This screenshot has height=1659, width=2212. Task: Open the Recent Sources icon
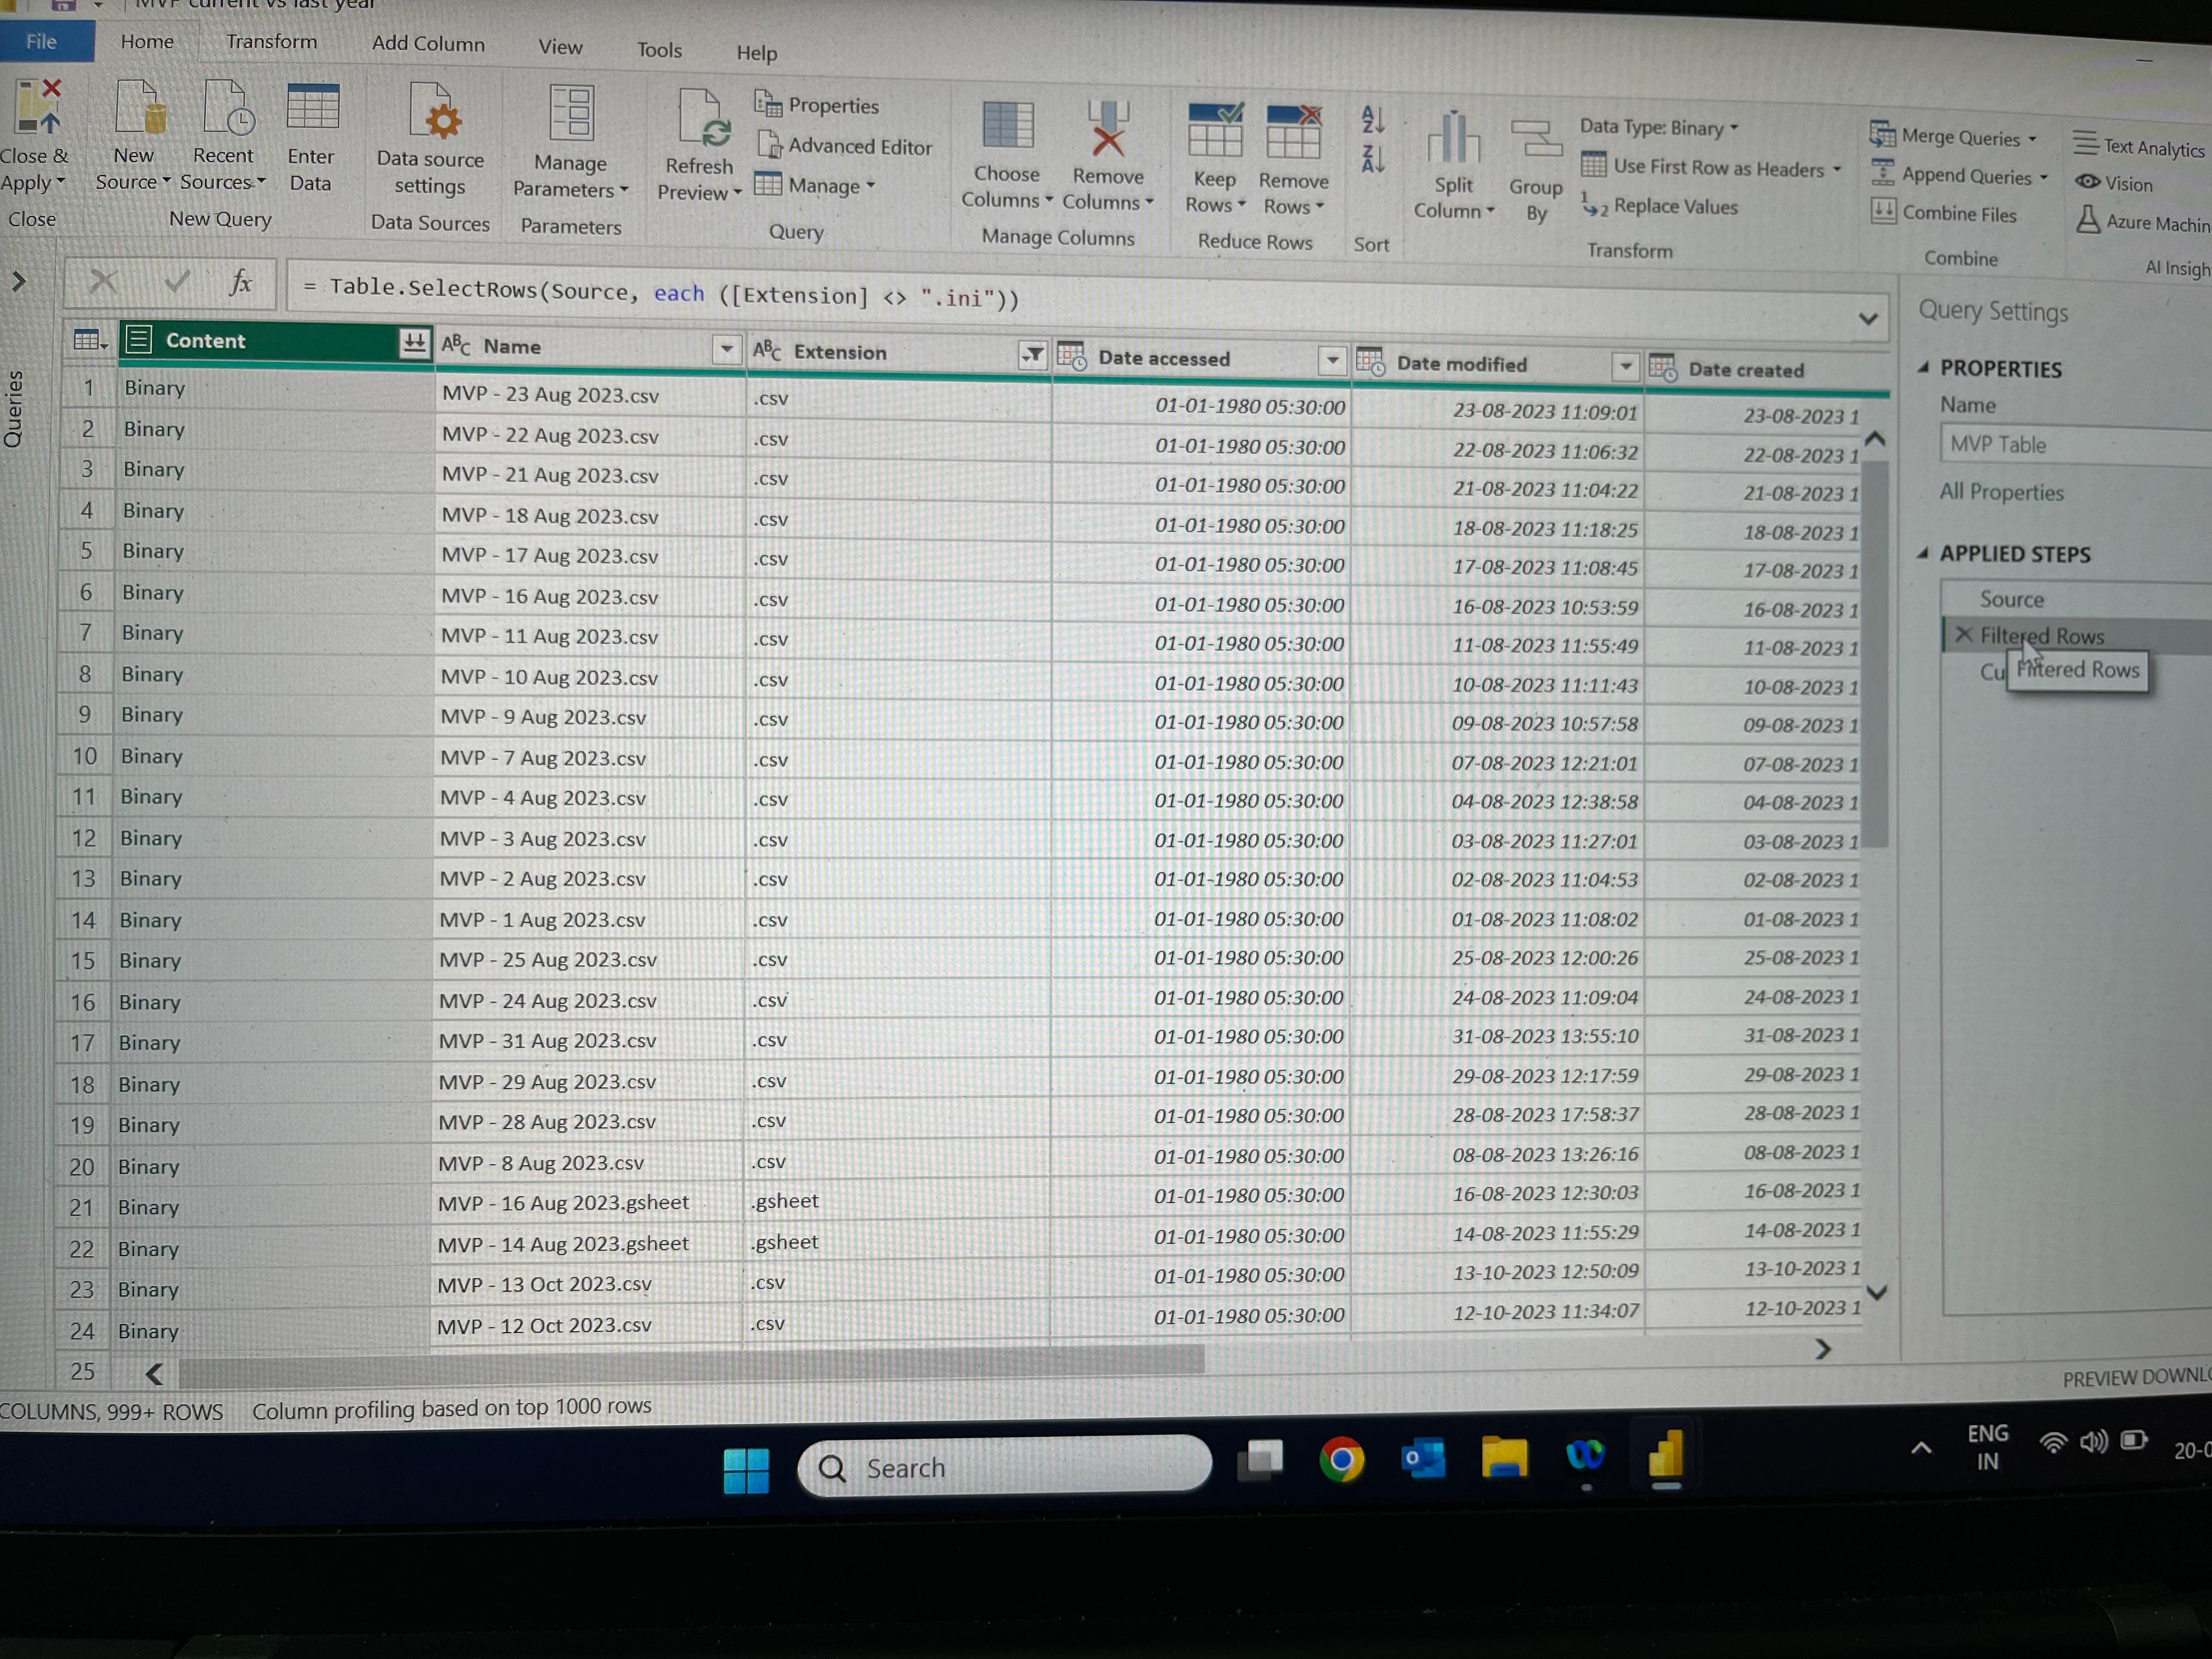(x=228, y=108)
